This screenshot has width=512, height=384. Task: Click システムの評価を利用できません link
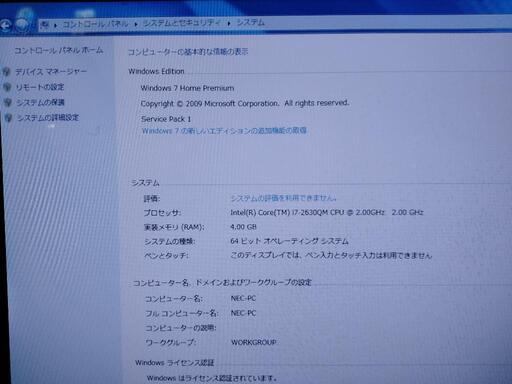pos(283,198)
